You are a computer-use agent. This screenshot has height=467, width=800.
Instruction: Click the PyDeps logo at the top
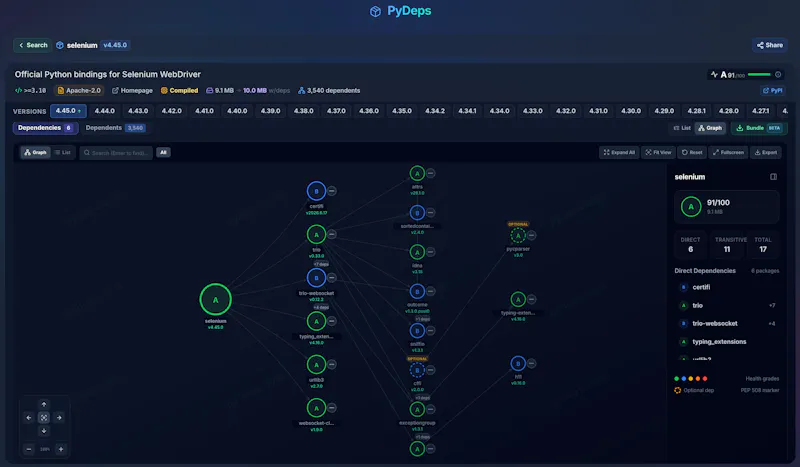pos(401,11)
